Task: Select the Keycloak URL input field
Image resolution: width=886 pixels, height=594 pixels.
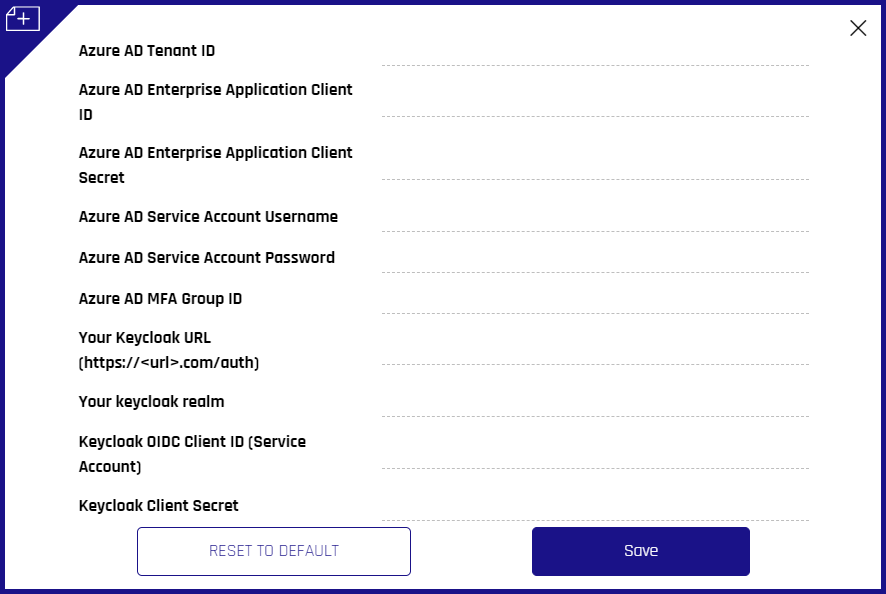Action: click(x=595, y=353)
